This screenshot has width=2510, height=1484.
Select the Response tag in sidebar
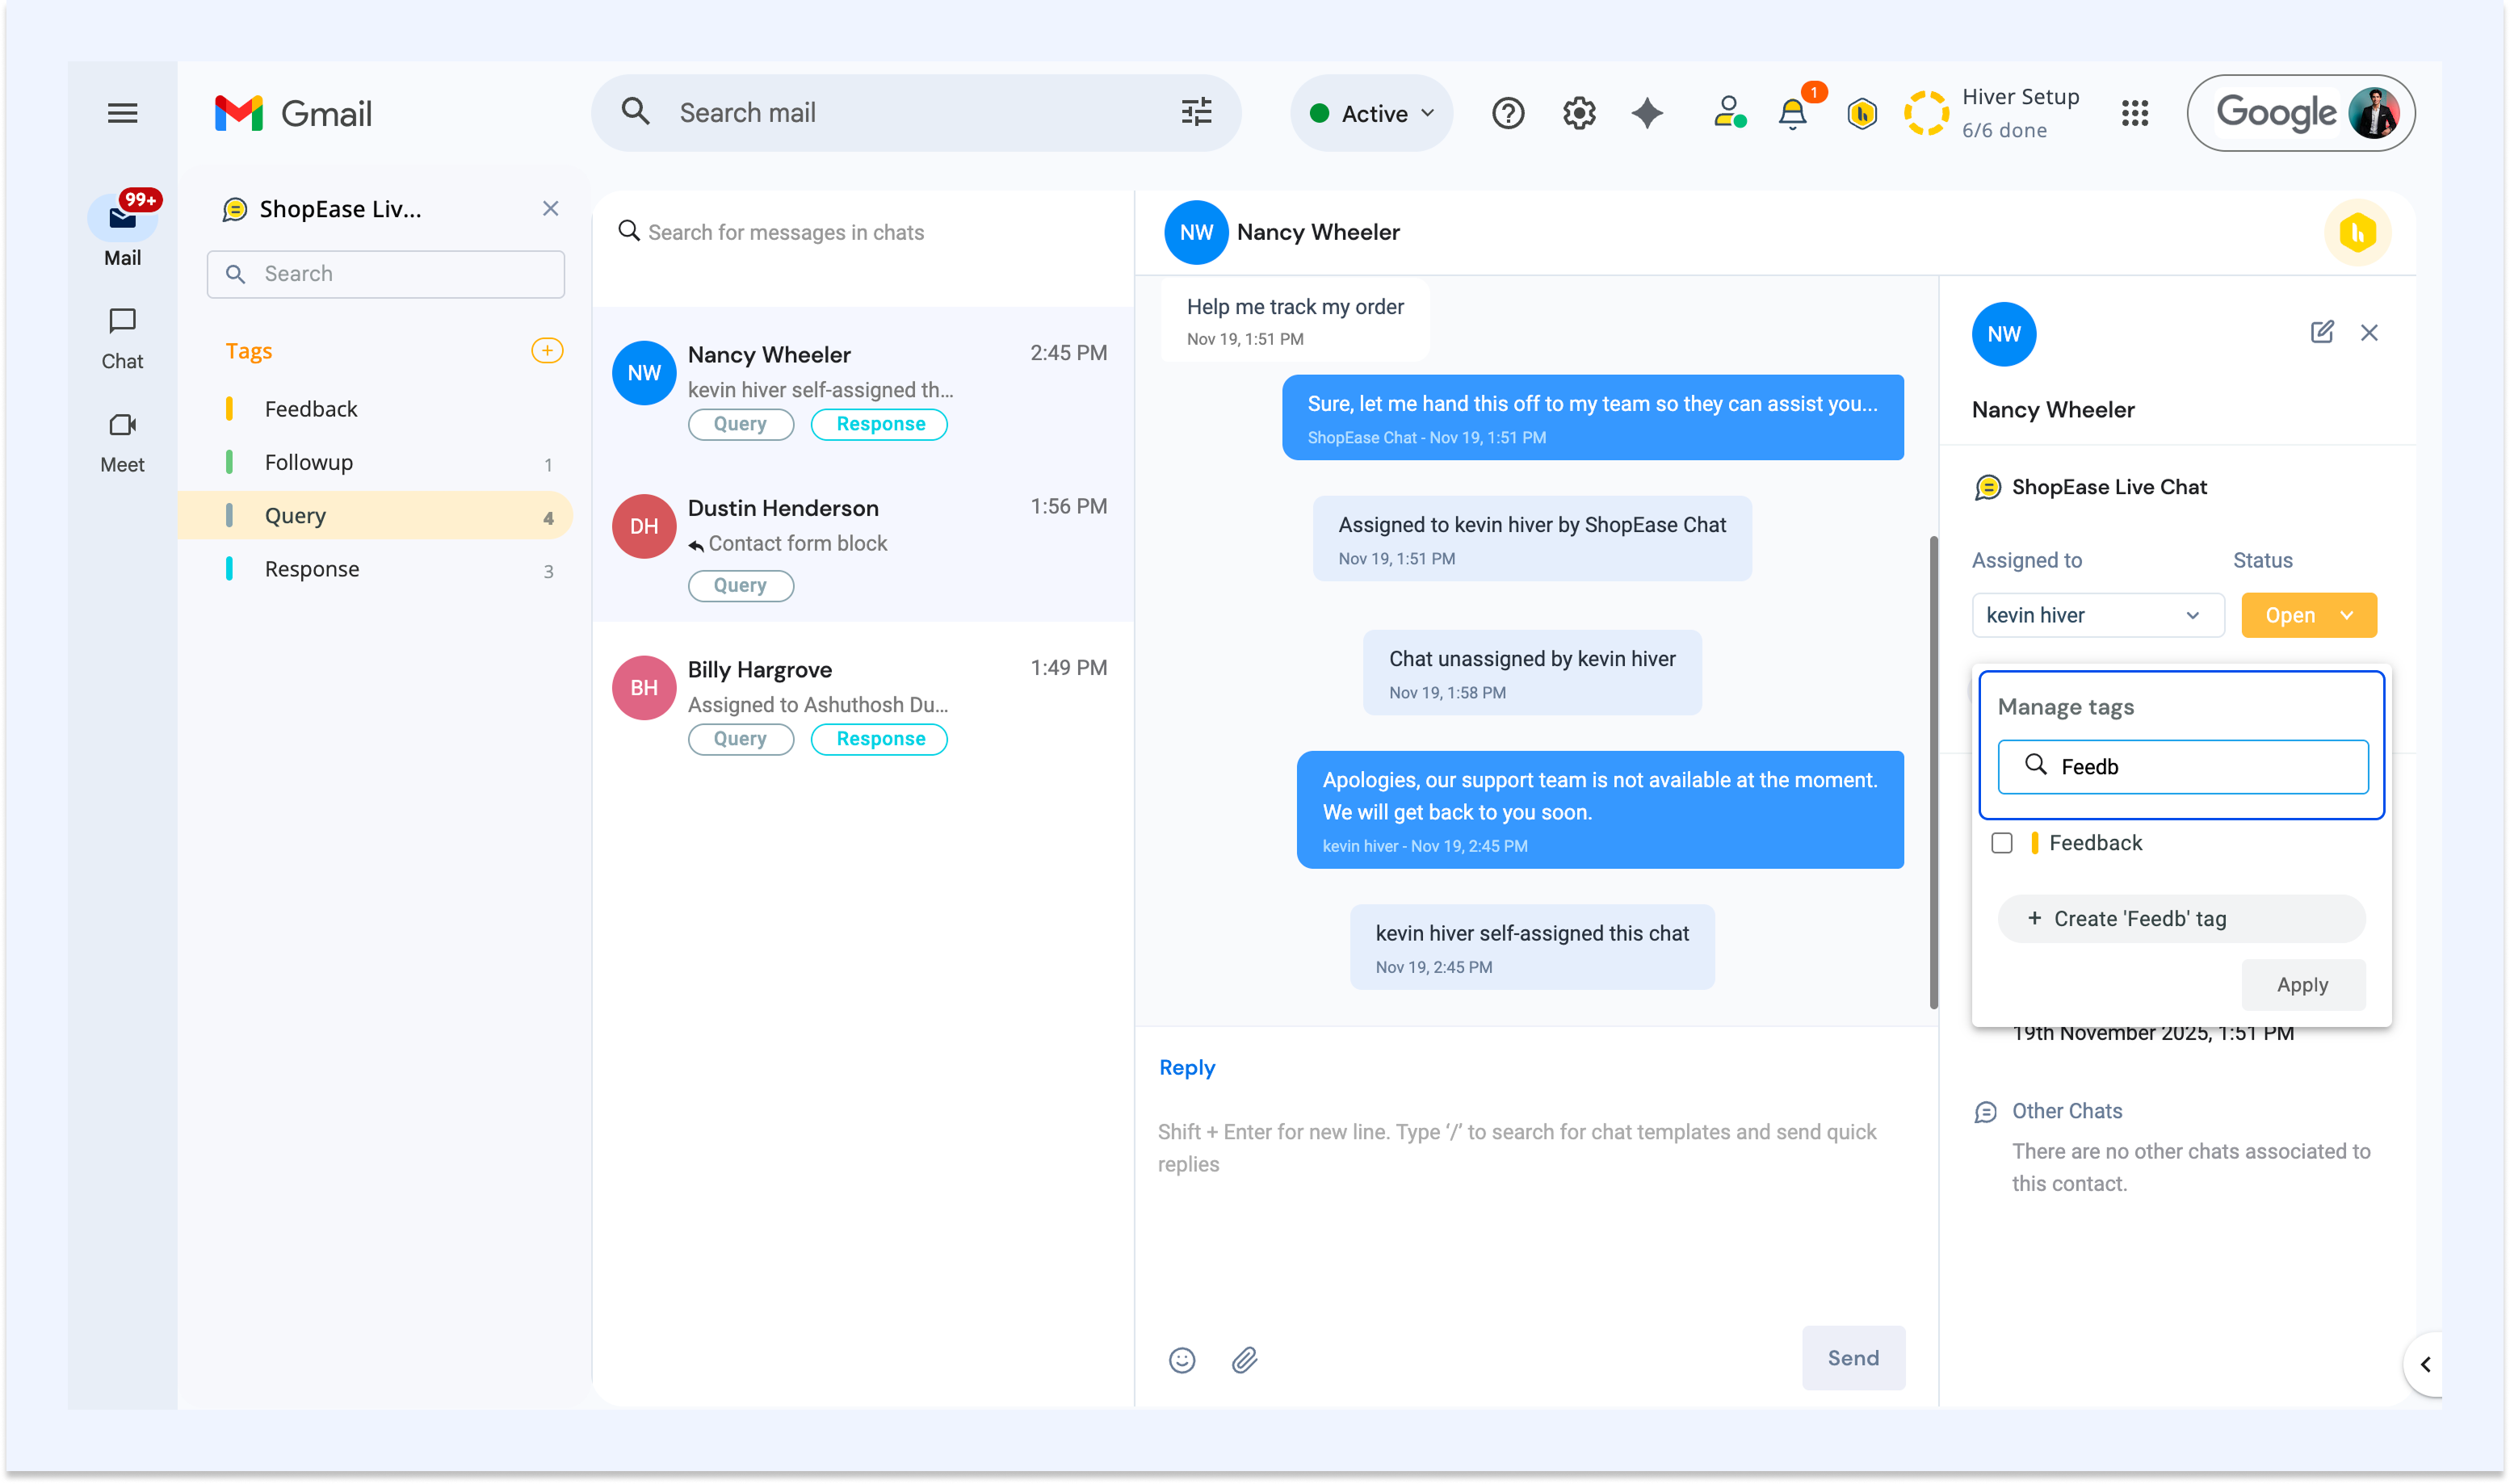point(375,569)
